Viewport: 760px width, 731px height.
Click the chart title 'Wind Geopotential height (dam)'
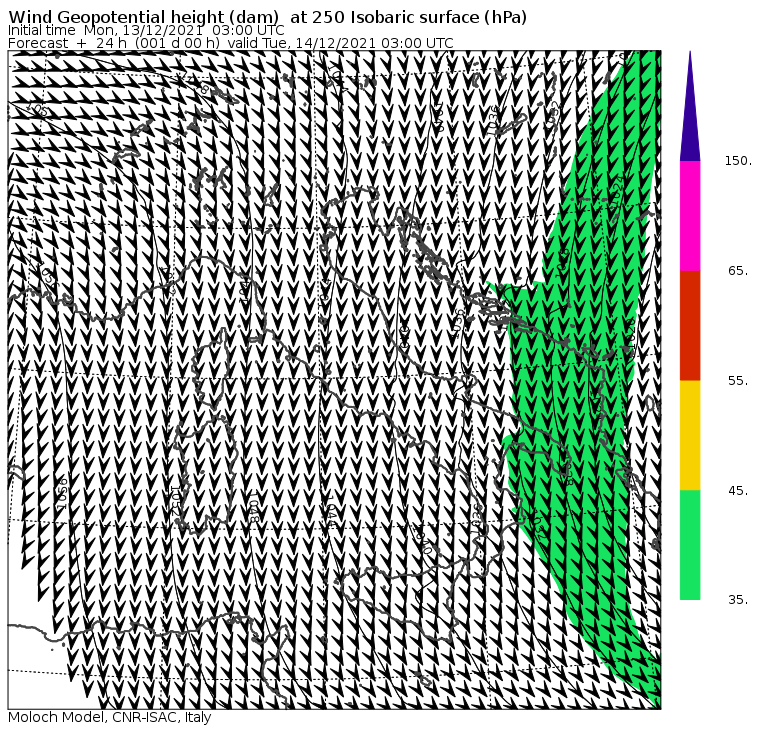click(x=143, y=17)
